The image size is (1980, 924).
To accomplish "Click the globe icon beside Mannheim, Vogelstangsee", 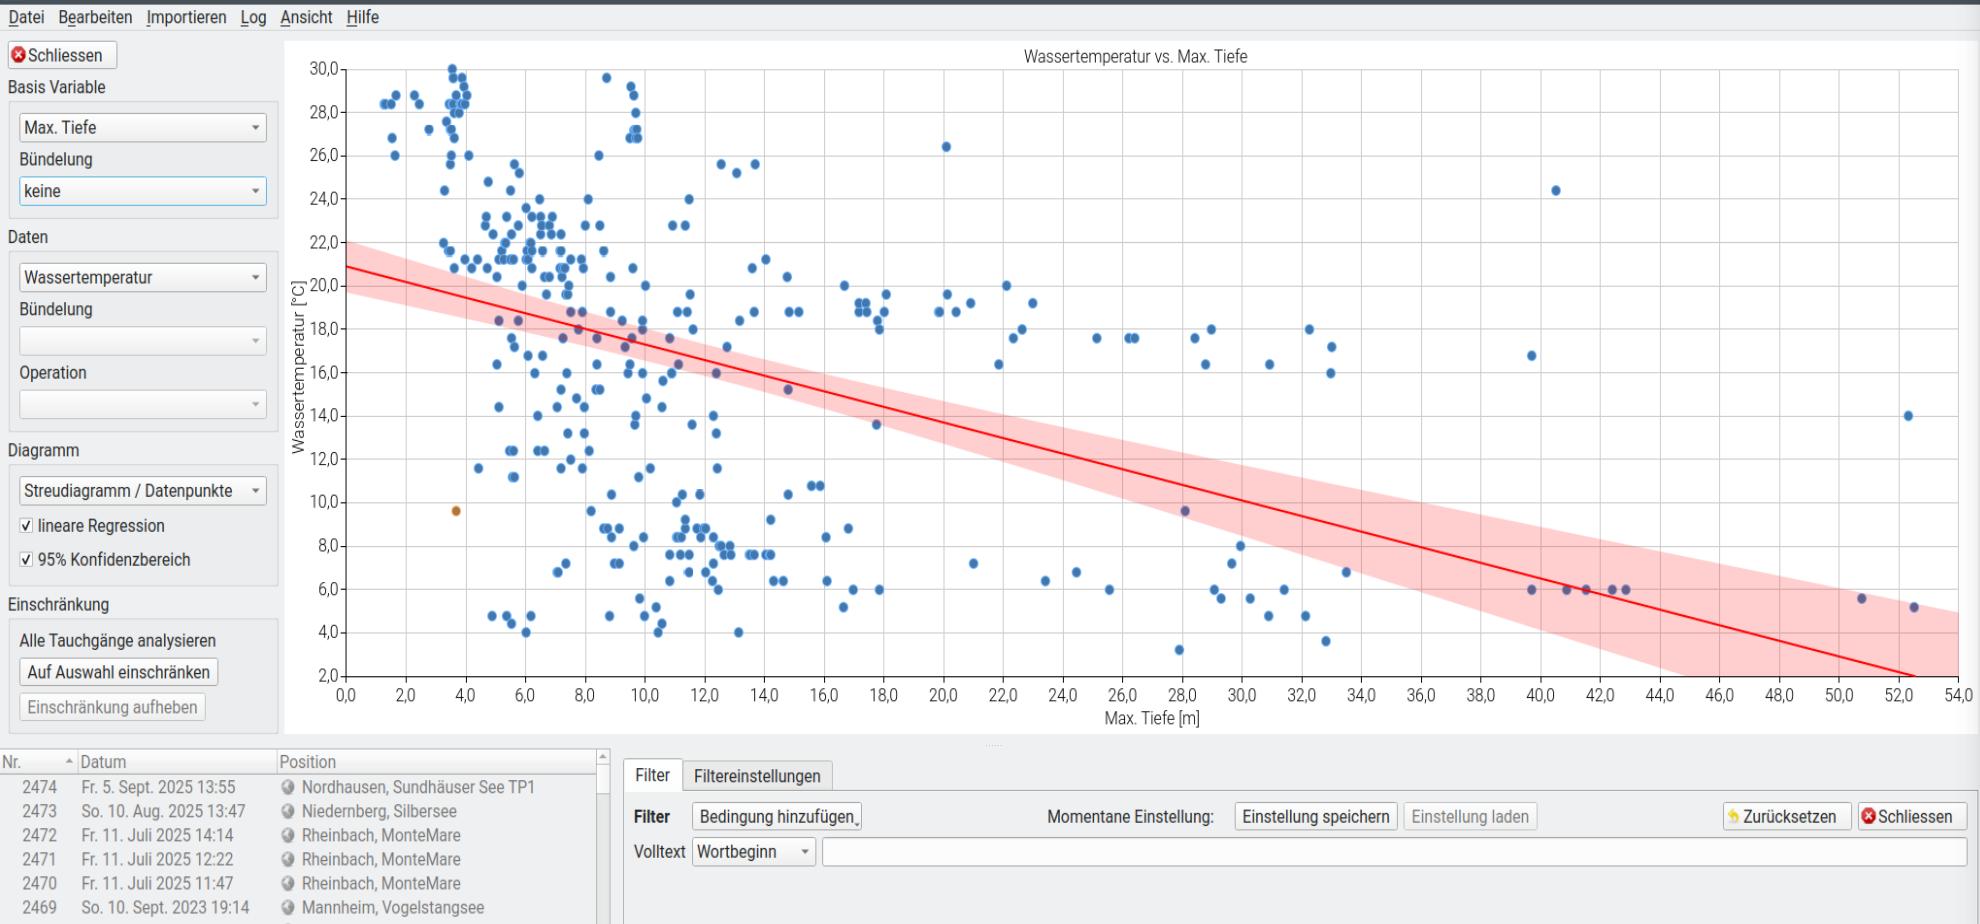I will 289,907.
